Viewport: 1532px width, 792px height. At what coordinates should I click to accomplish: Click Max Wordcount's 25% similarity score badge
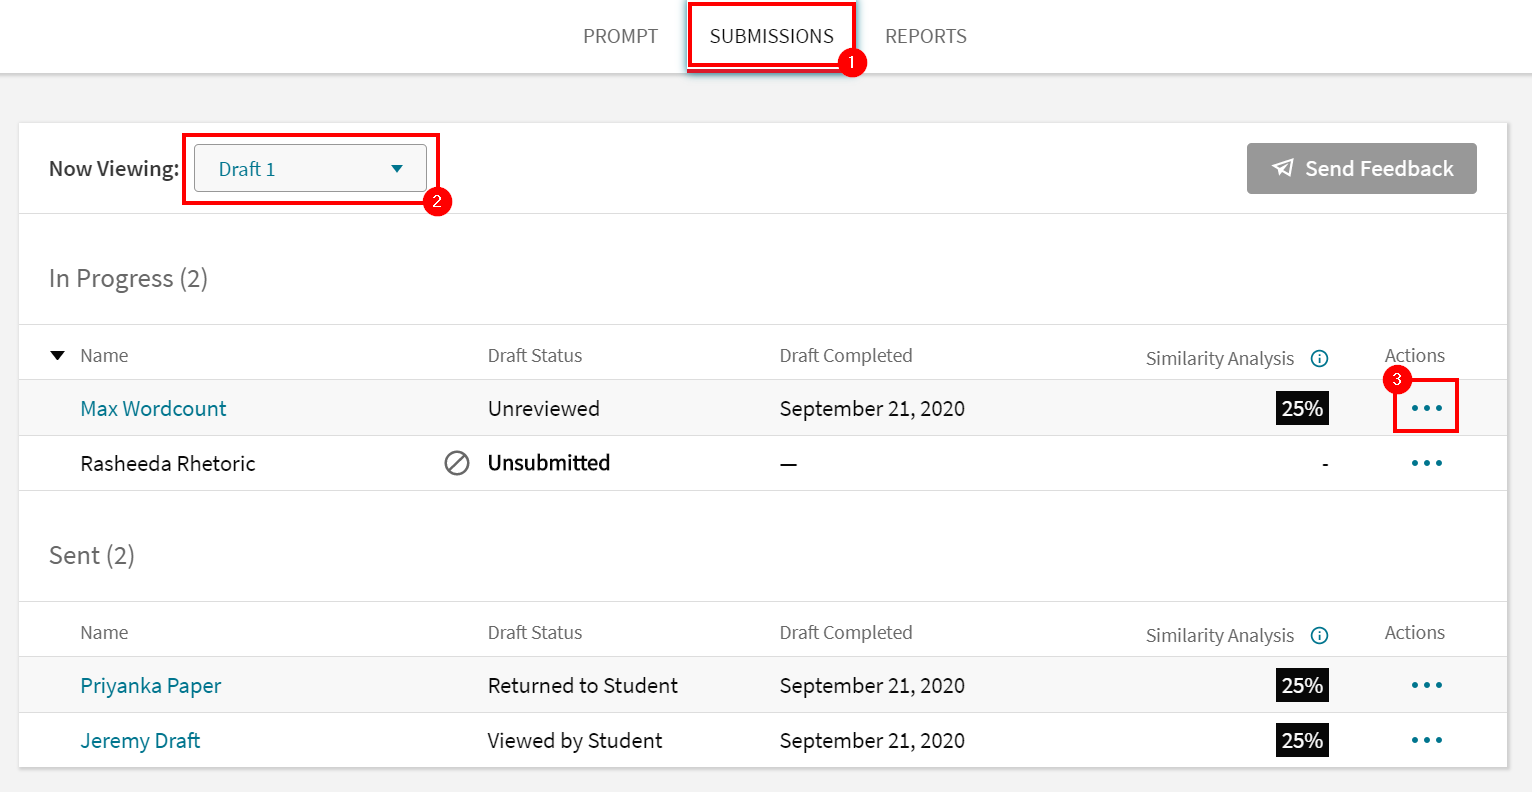[1302, 408]
